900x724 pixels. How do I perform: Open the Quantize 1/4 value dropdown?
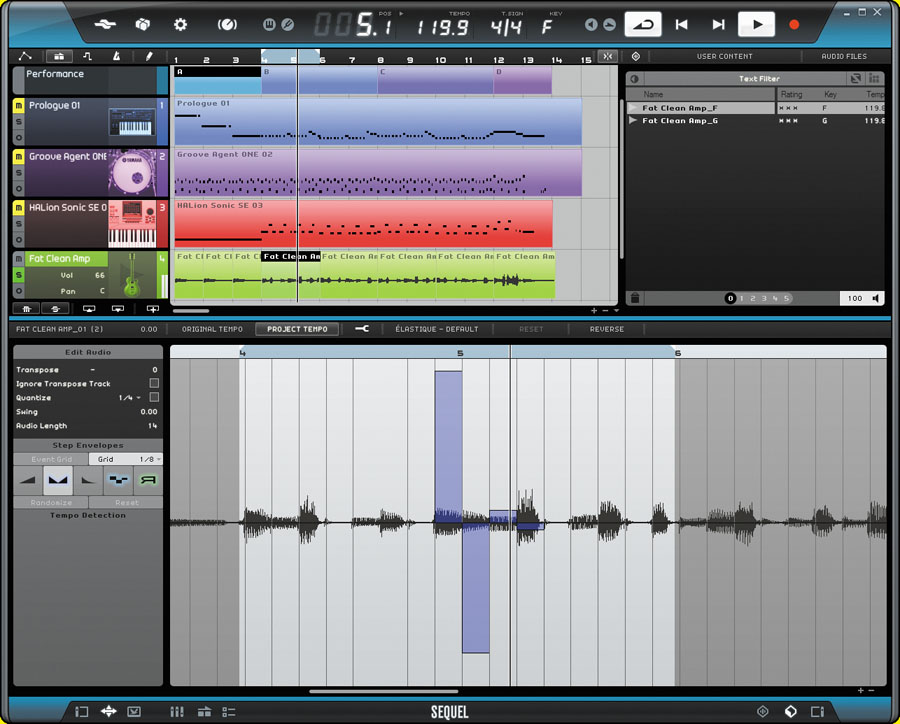click(130, 397)
